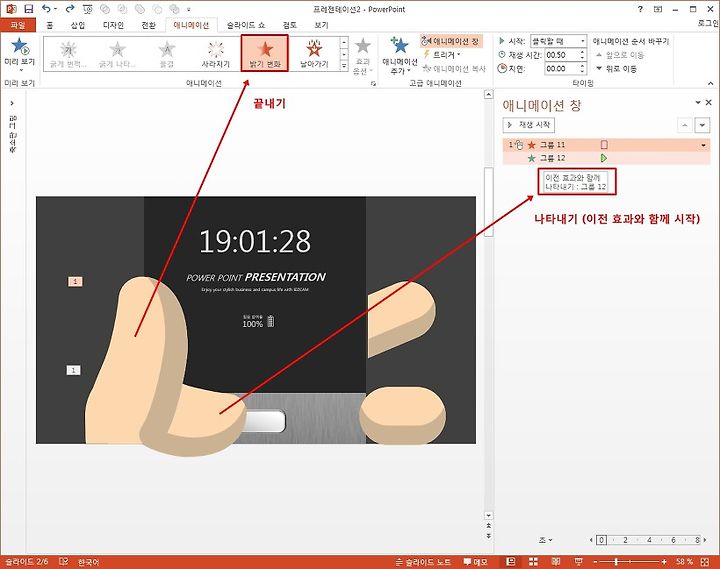Click spell check icon in status bar

tap(64, 562)
